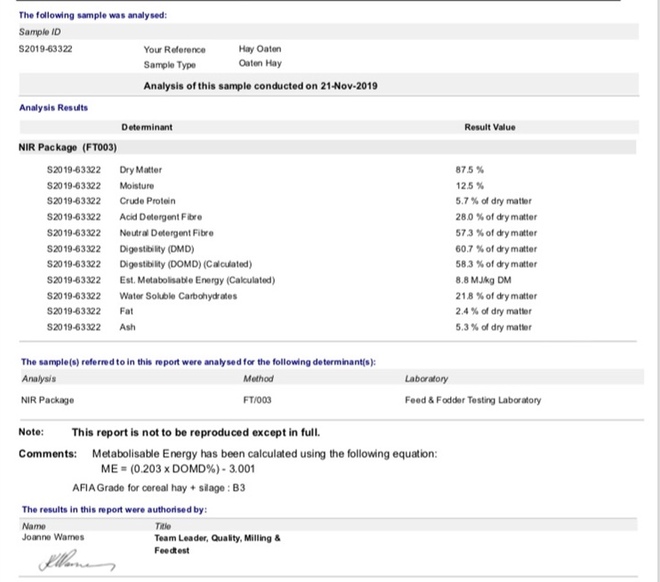Select the analysis date line 21-Nov-2019
Viewport: 660px width, 582px height.
point(260,86)
